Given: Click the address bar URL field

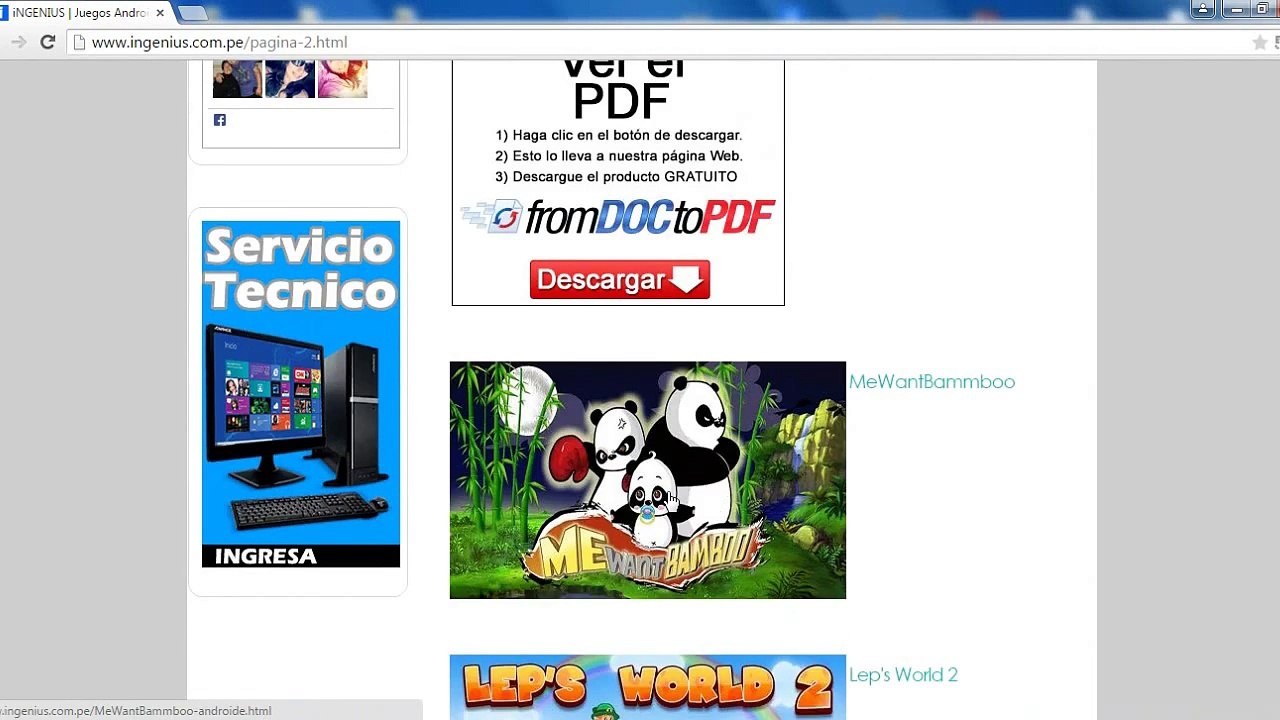Looking at the screenshot, I should click(x=660, y=42).
